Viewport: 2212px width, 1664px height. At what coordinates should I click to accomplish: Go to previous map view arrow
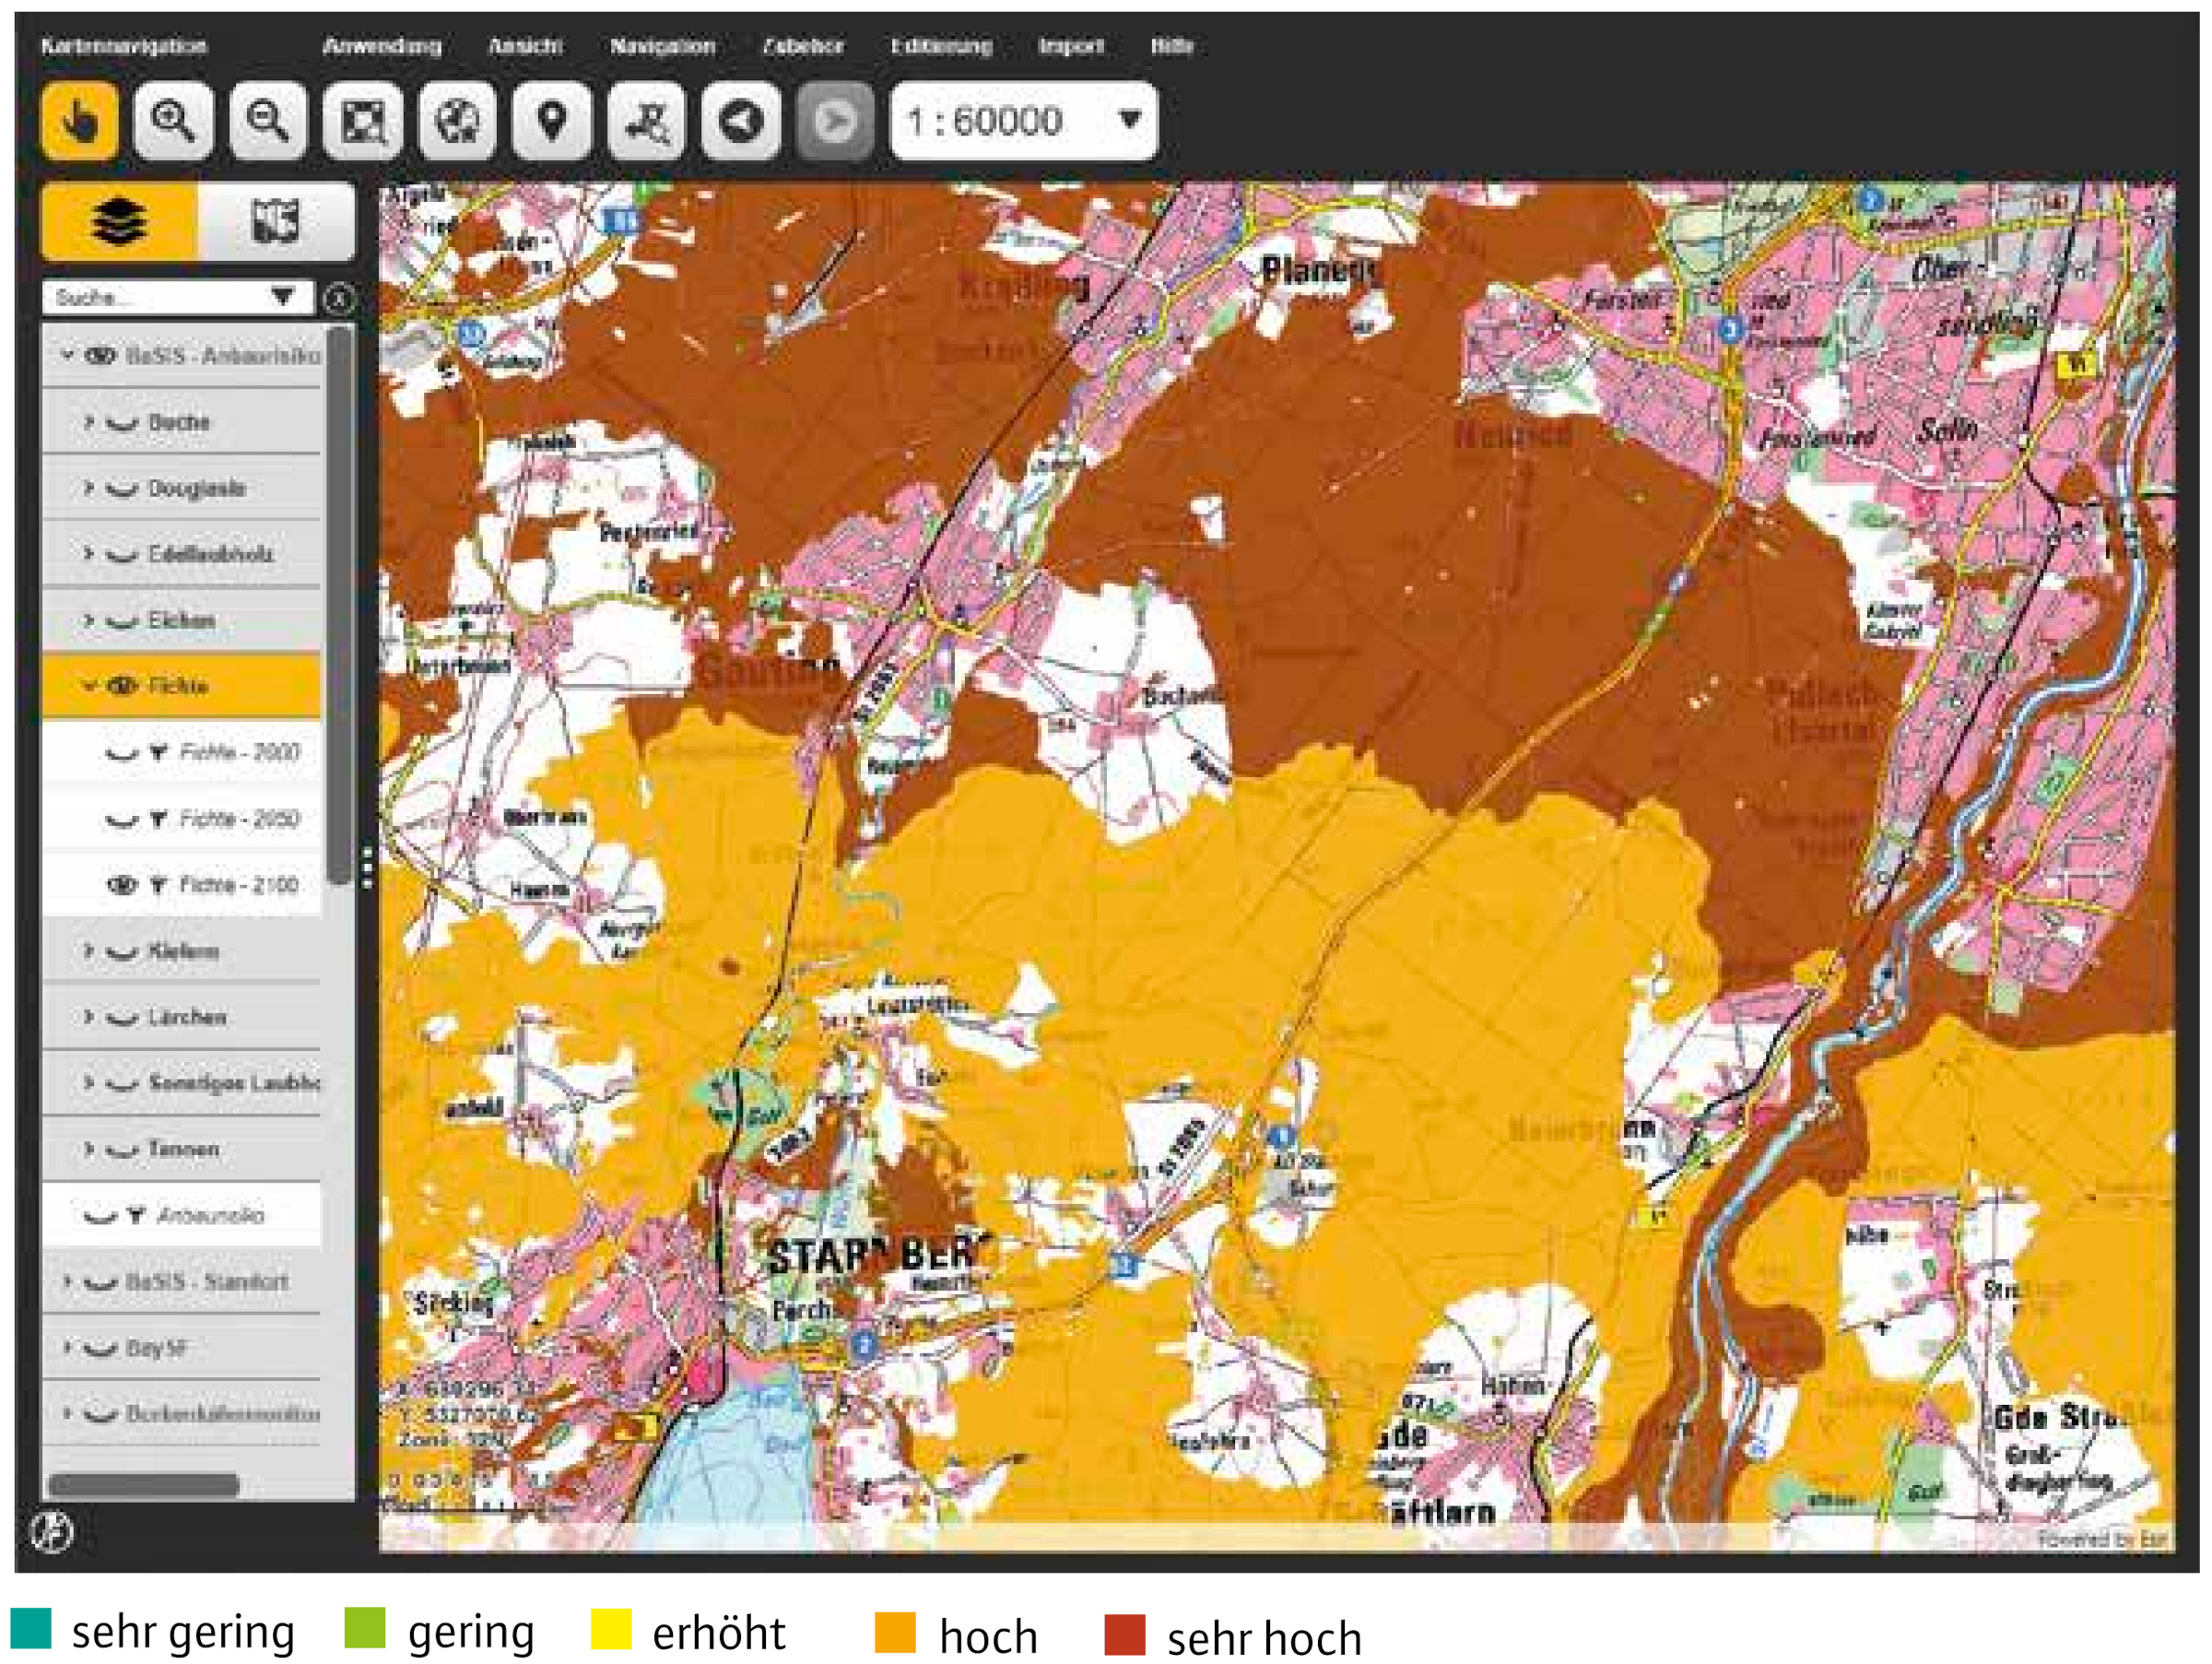740,122
